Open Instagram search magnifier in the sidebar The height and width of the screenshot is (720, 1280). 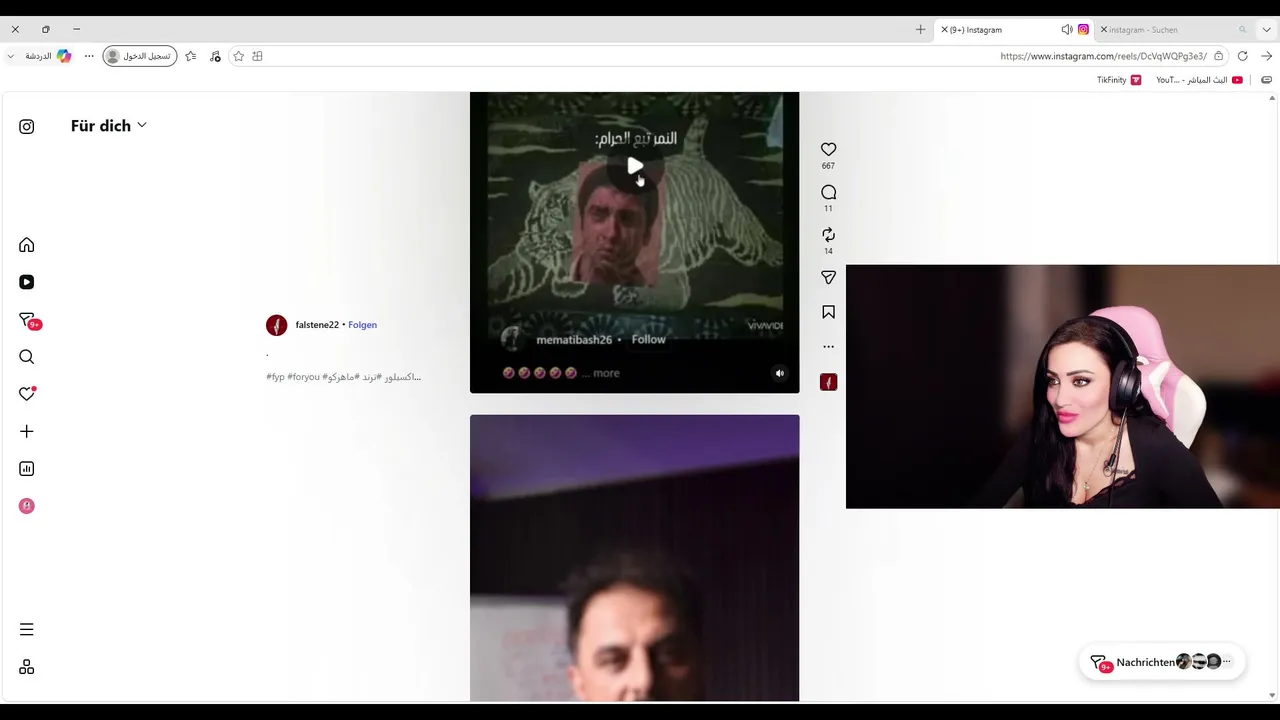[27, 357]
